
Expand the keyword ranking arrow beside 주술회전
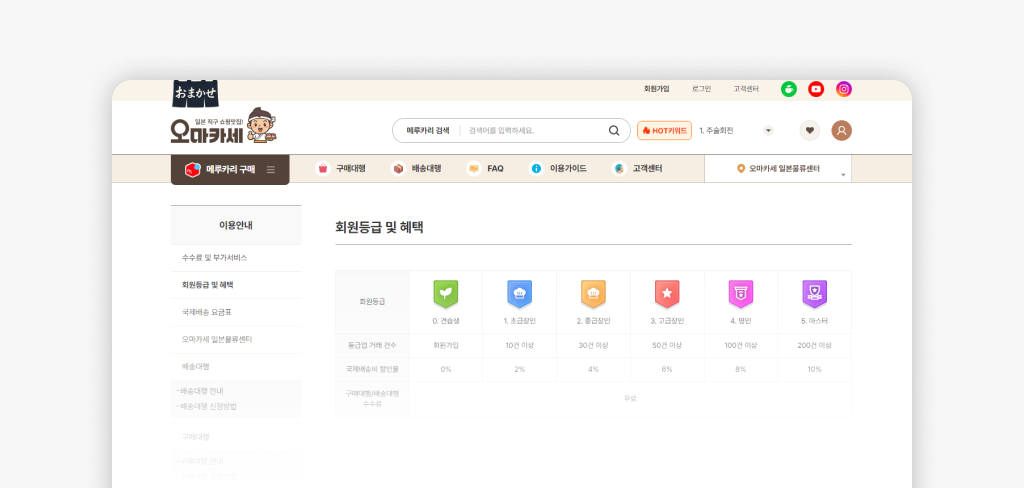(769, 131)
